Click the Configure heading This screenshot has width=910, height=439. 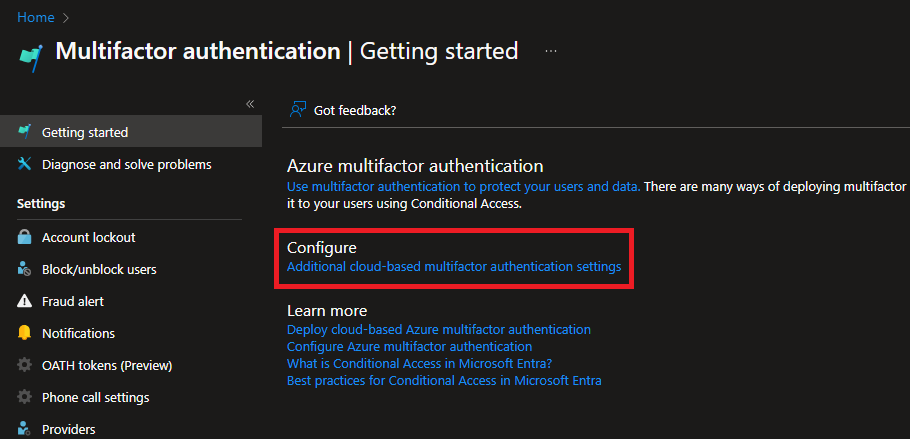coord(322,247)
